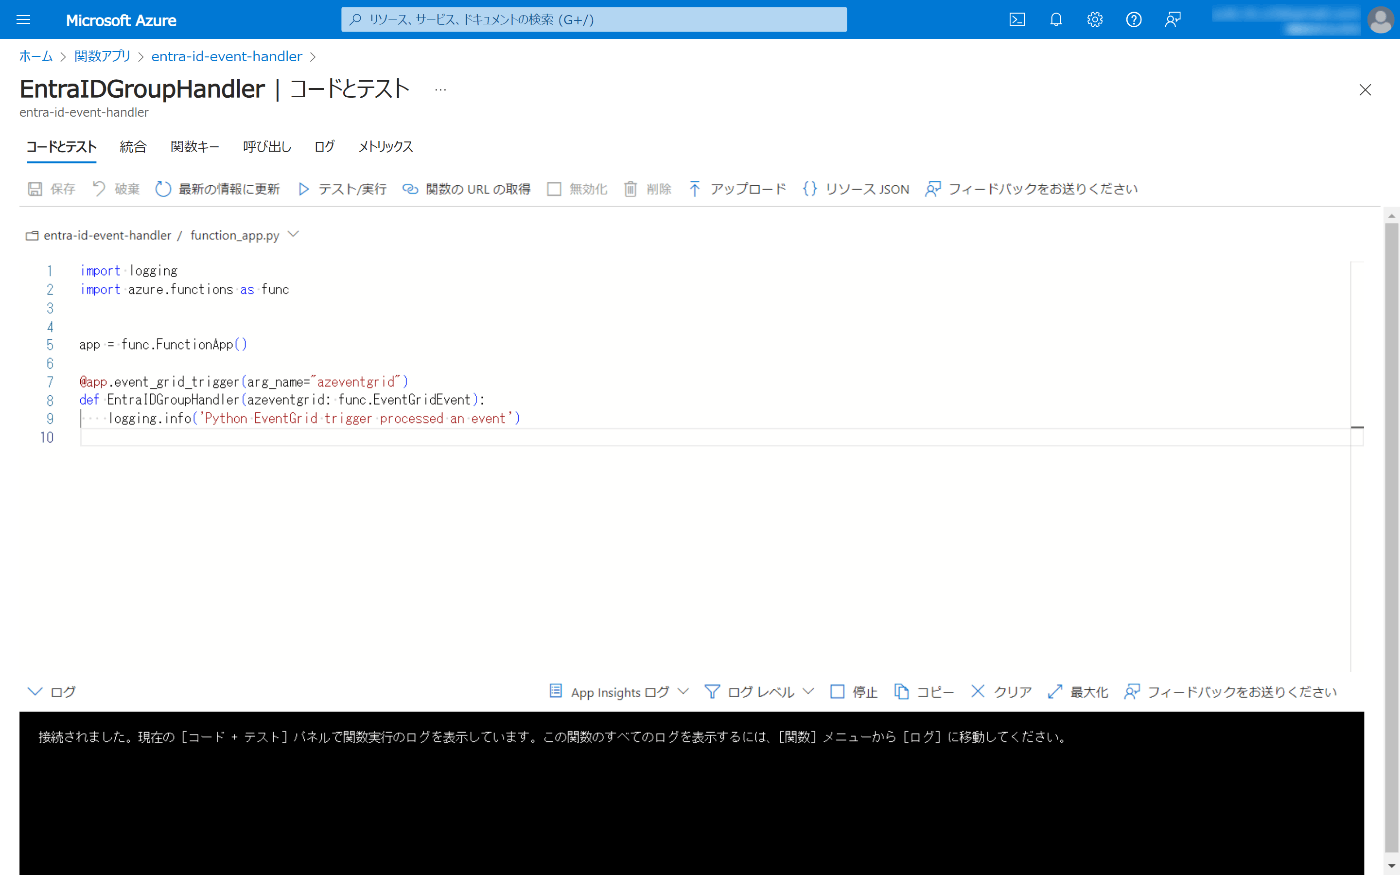Click toolbar フィードバックをお送りください link
Screen dimensions: 1400x875
(1032, 189)
